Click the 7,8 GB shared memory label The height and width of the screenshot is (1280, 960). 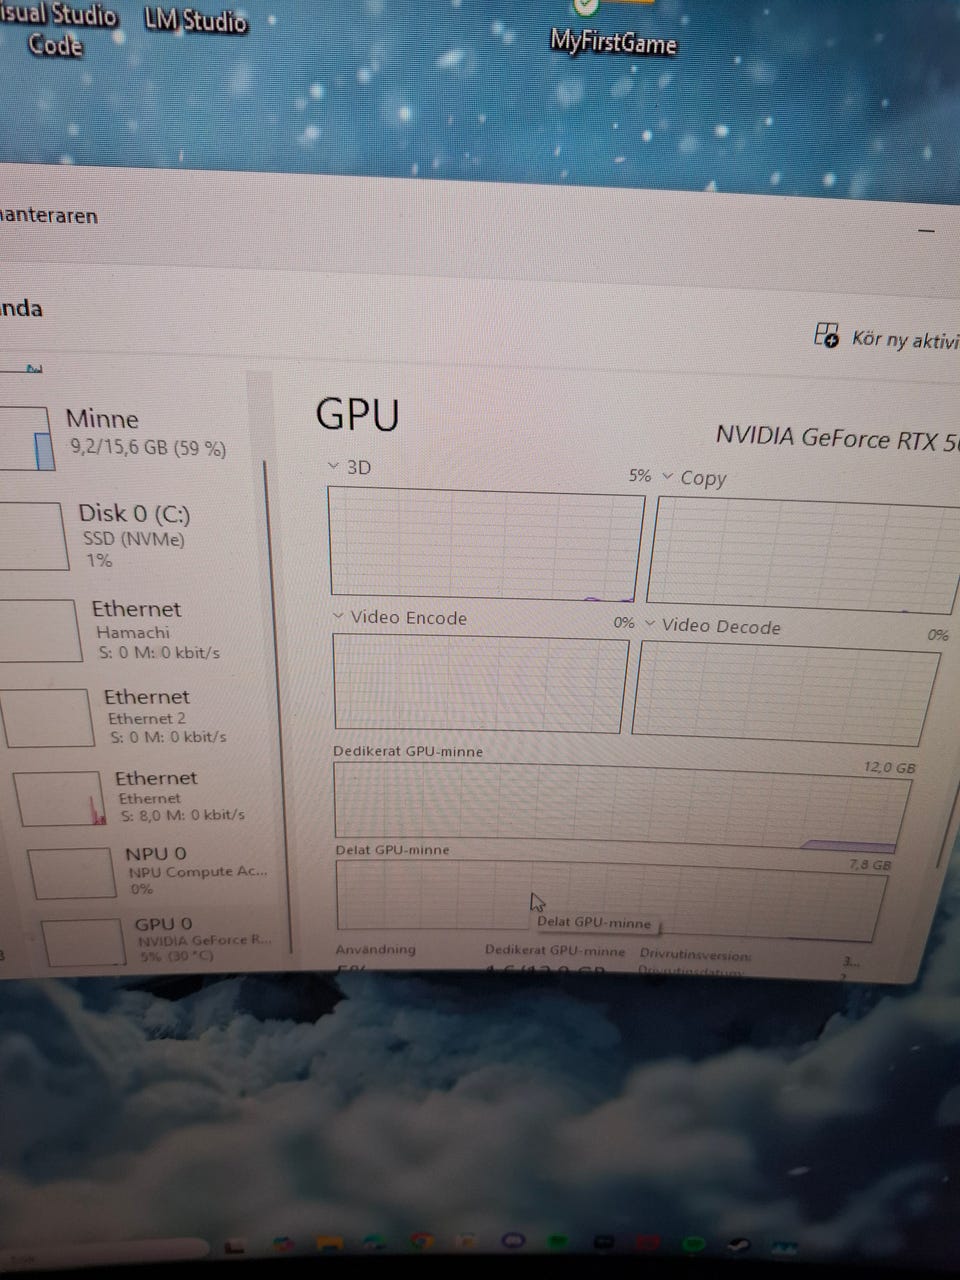[x=869, y=864]
